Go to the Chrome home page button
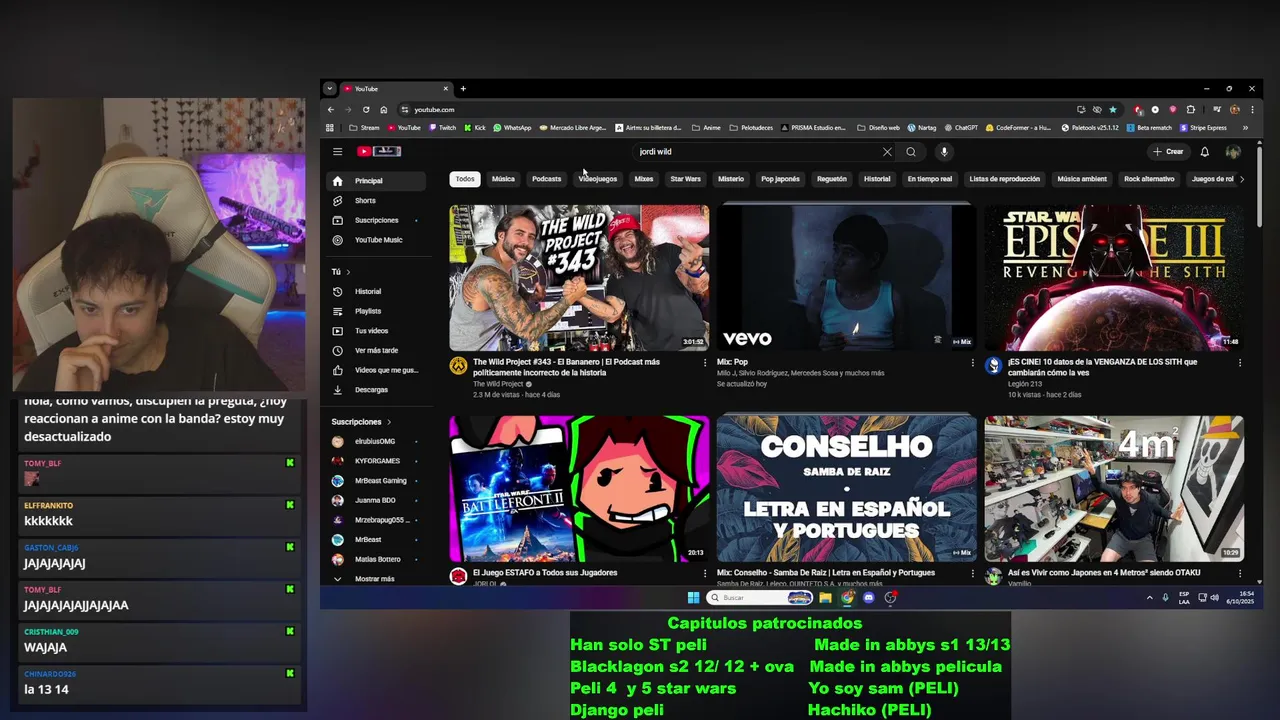Viewport: 1280px width, 720px height. tap(383, 109)
